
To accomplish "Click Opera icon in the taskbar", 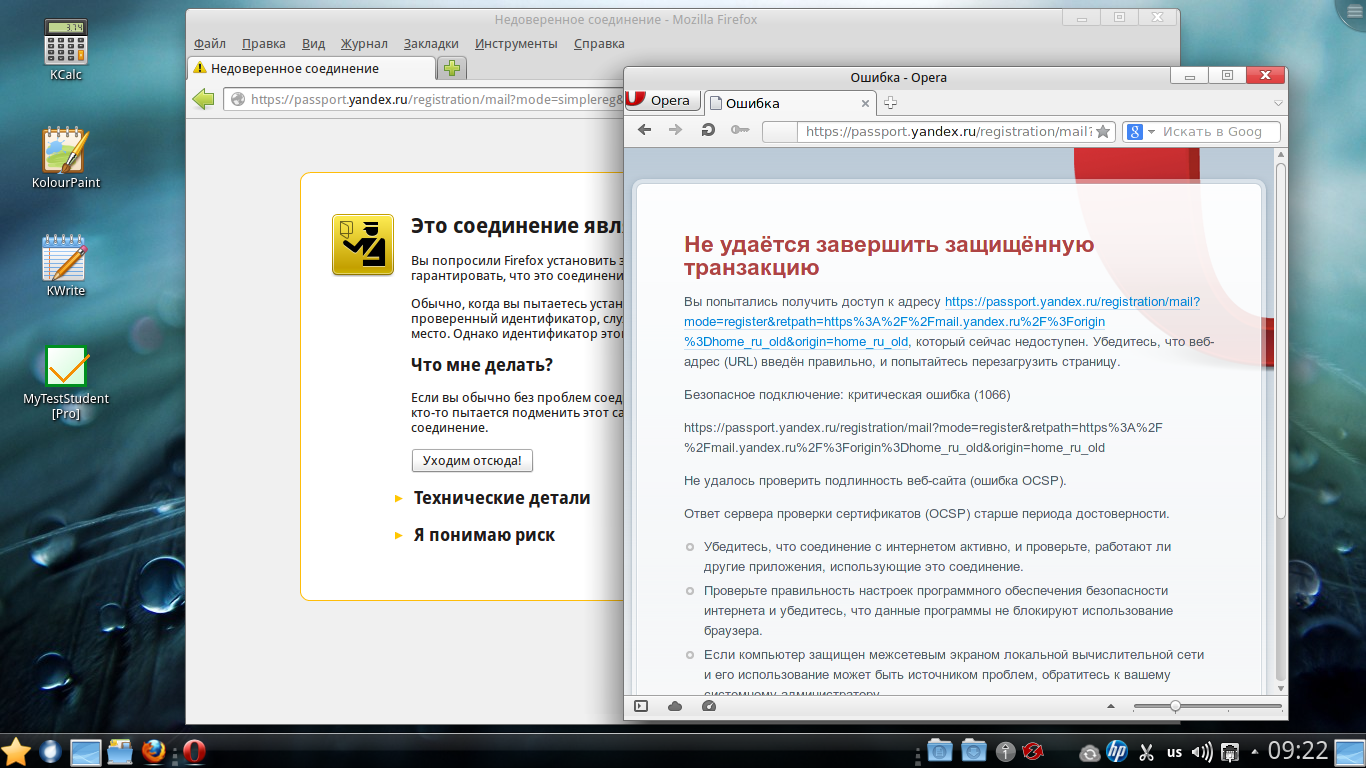I will click(x=194, y=751).
